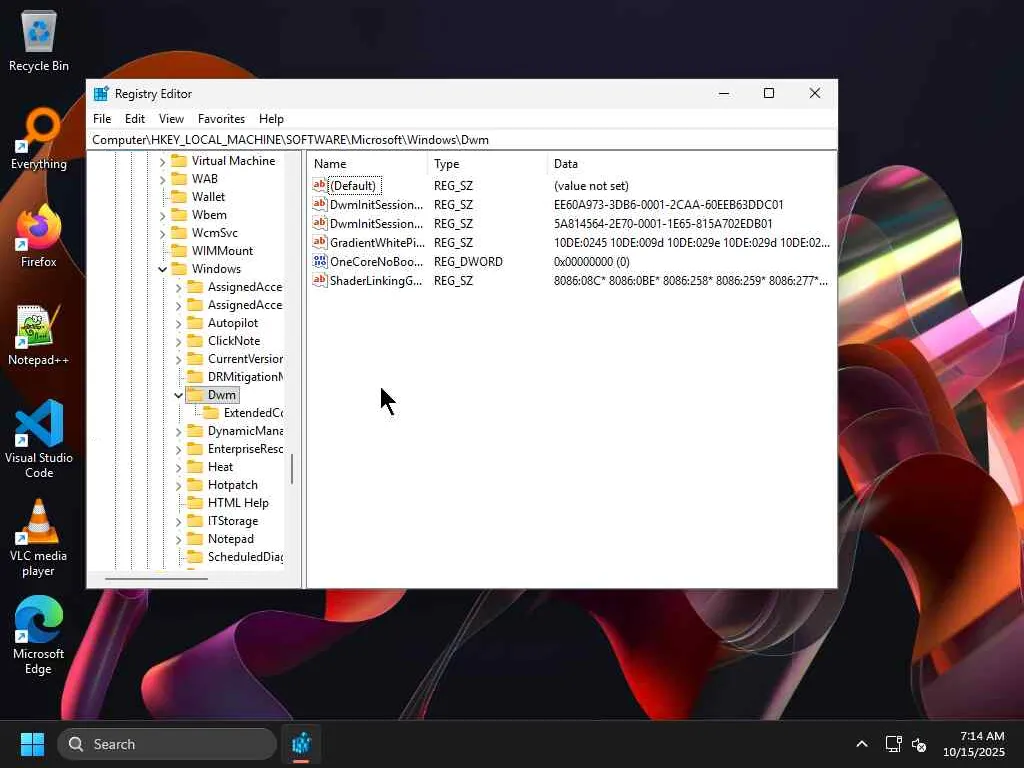Click the taskbar Search box
The width and height of the screenshot is (1024, 768).
point(167,744)
